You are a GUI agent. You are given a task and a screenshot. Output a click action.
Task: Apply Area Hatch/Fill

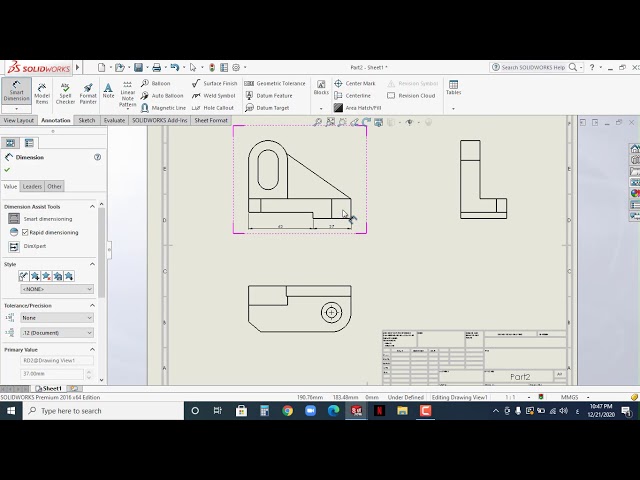click(358, 108)
